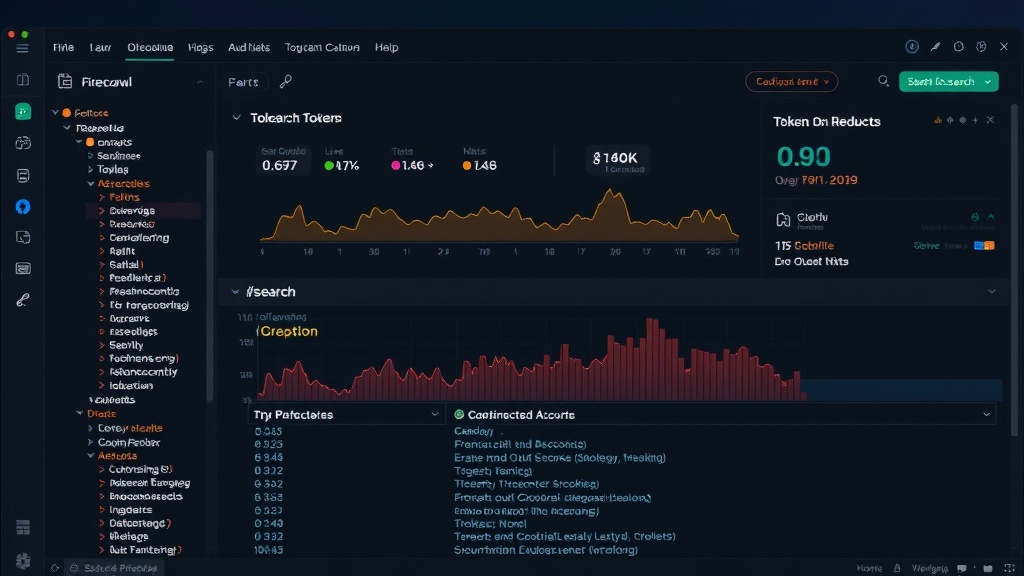This screenshot has height=576, width=1024.
Task: Open the Help menu
Action: point(387,48)
